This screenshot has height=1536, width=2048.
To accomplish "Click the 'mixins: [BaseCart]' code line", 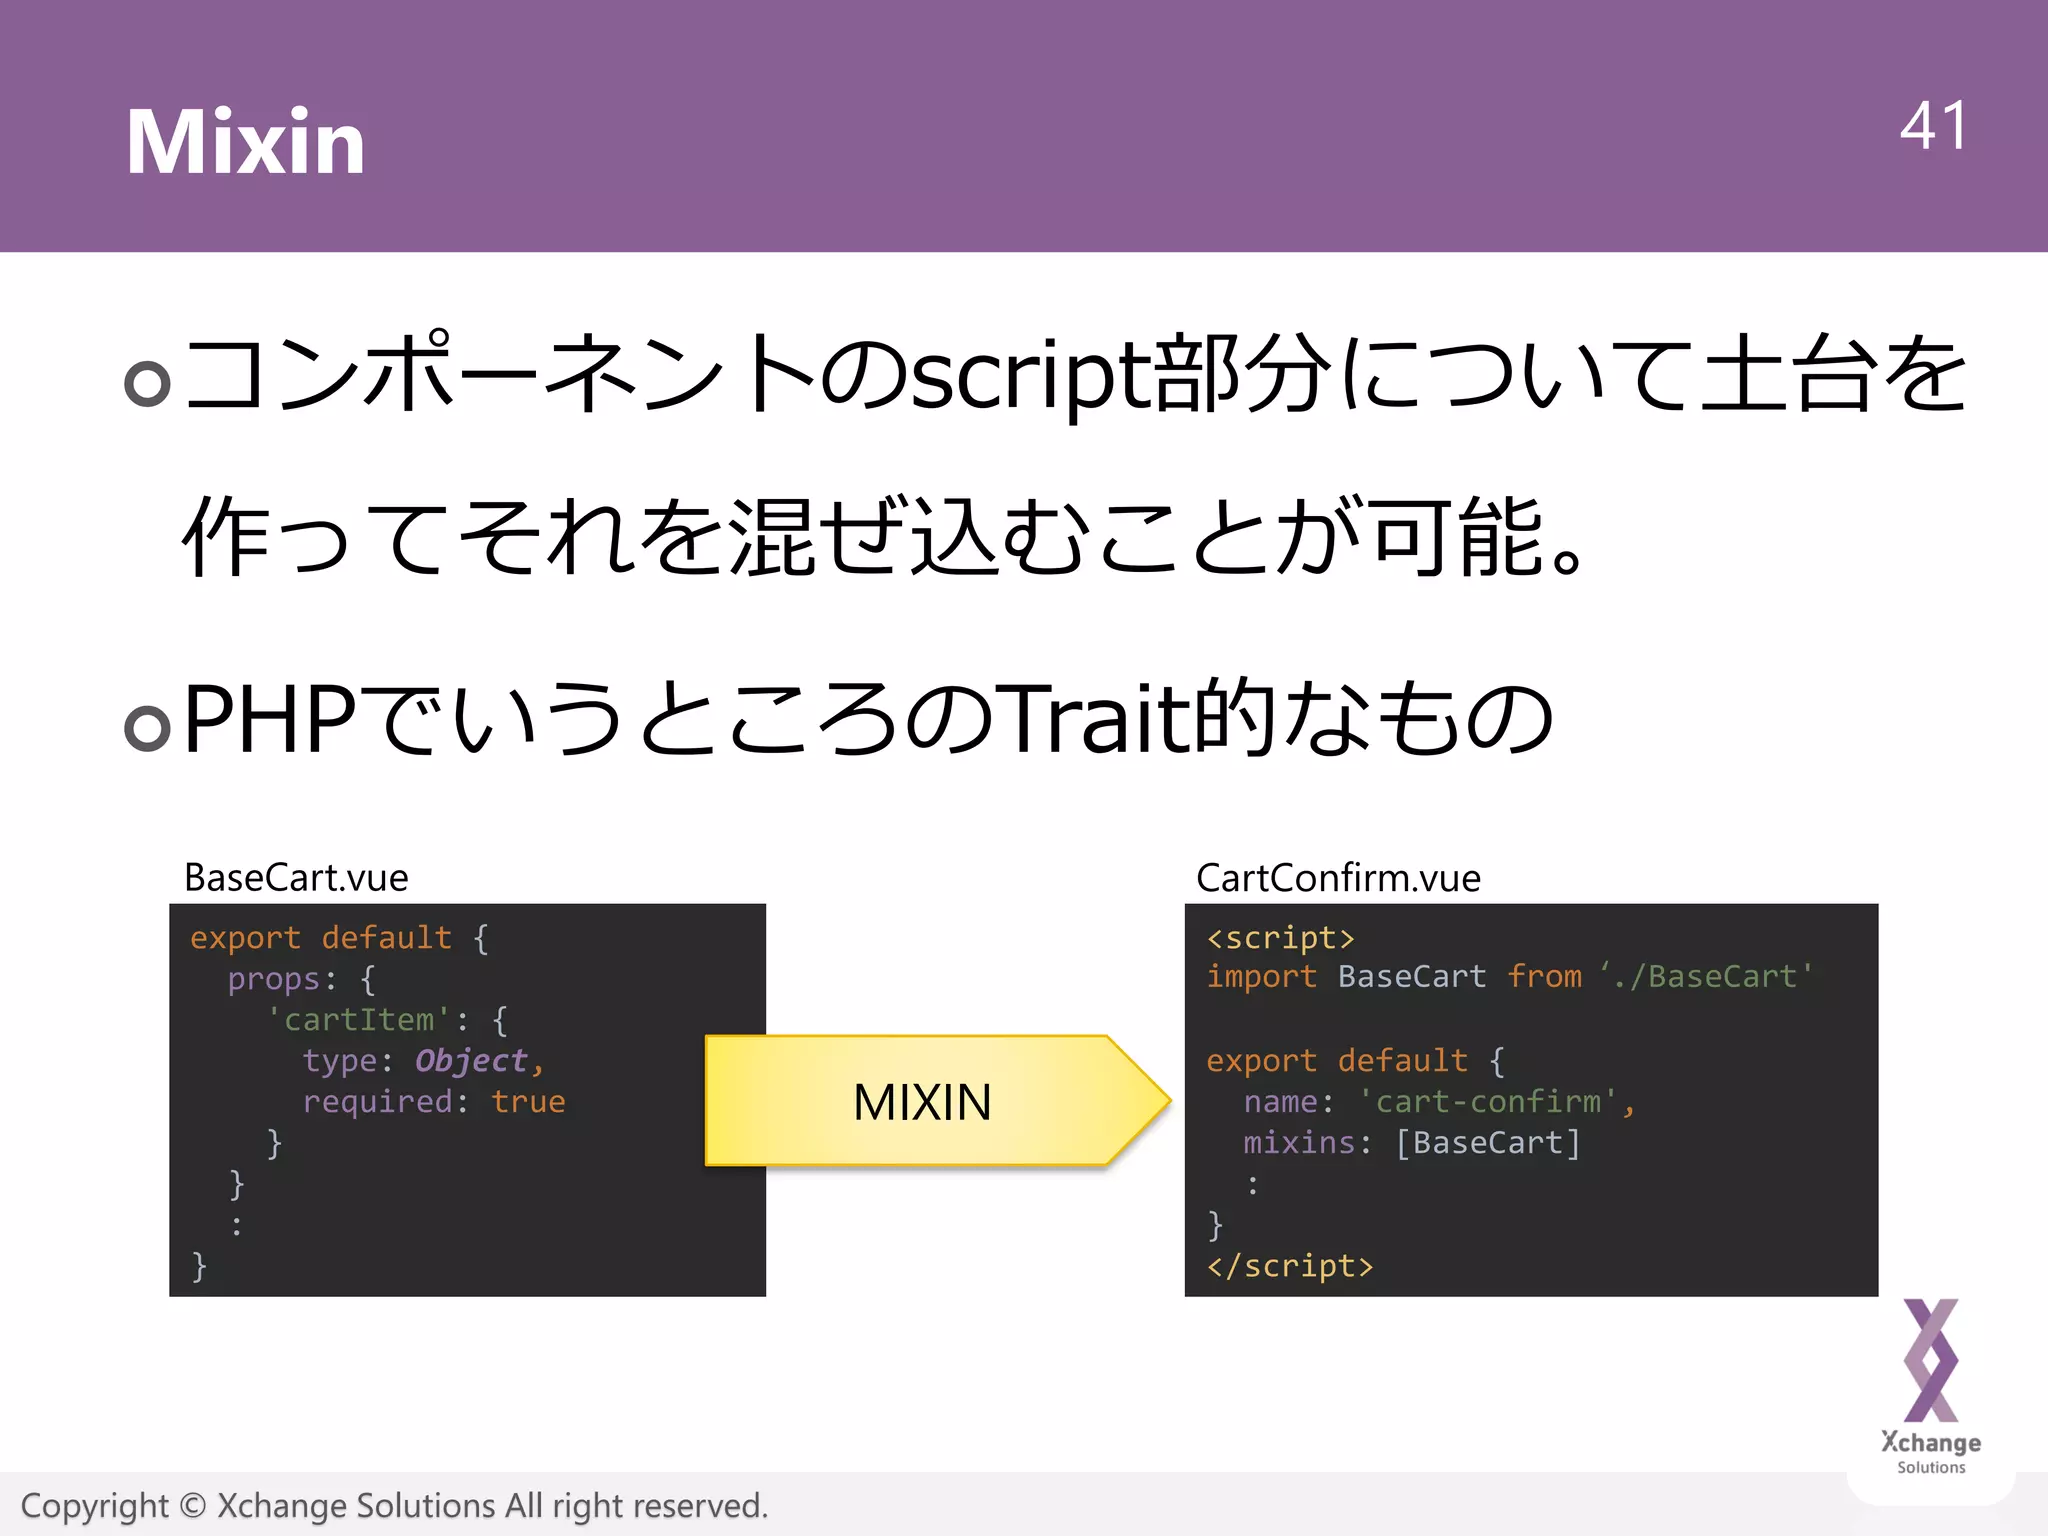I will [1411, 1142].
